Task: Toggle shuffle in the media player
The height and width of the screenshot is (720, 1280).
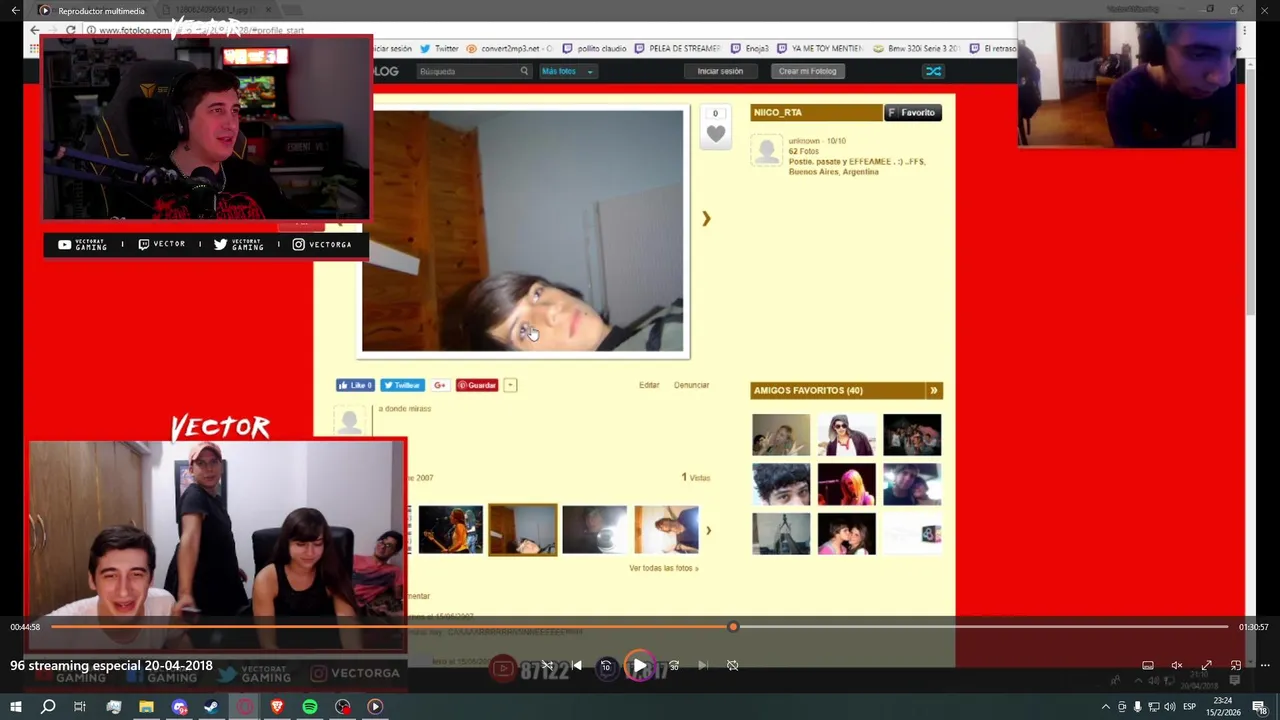Action: [547, 665]
